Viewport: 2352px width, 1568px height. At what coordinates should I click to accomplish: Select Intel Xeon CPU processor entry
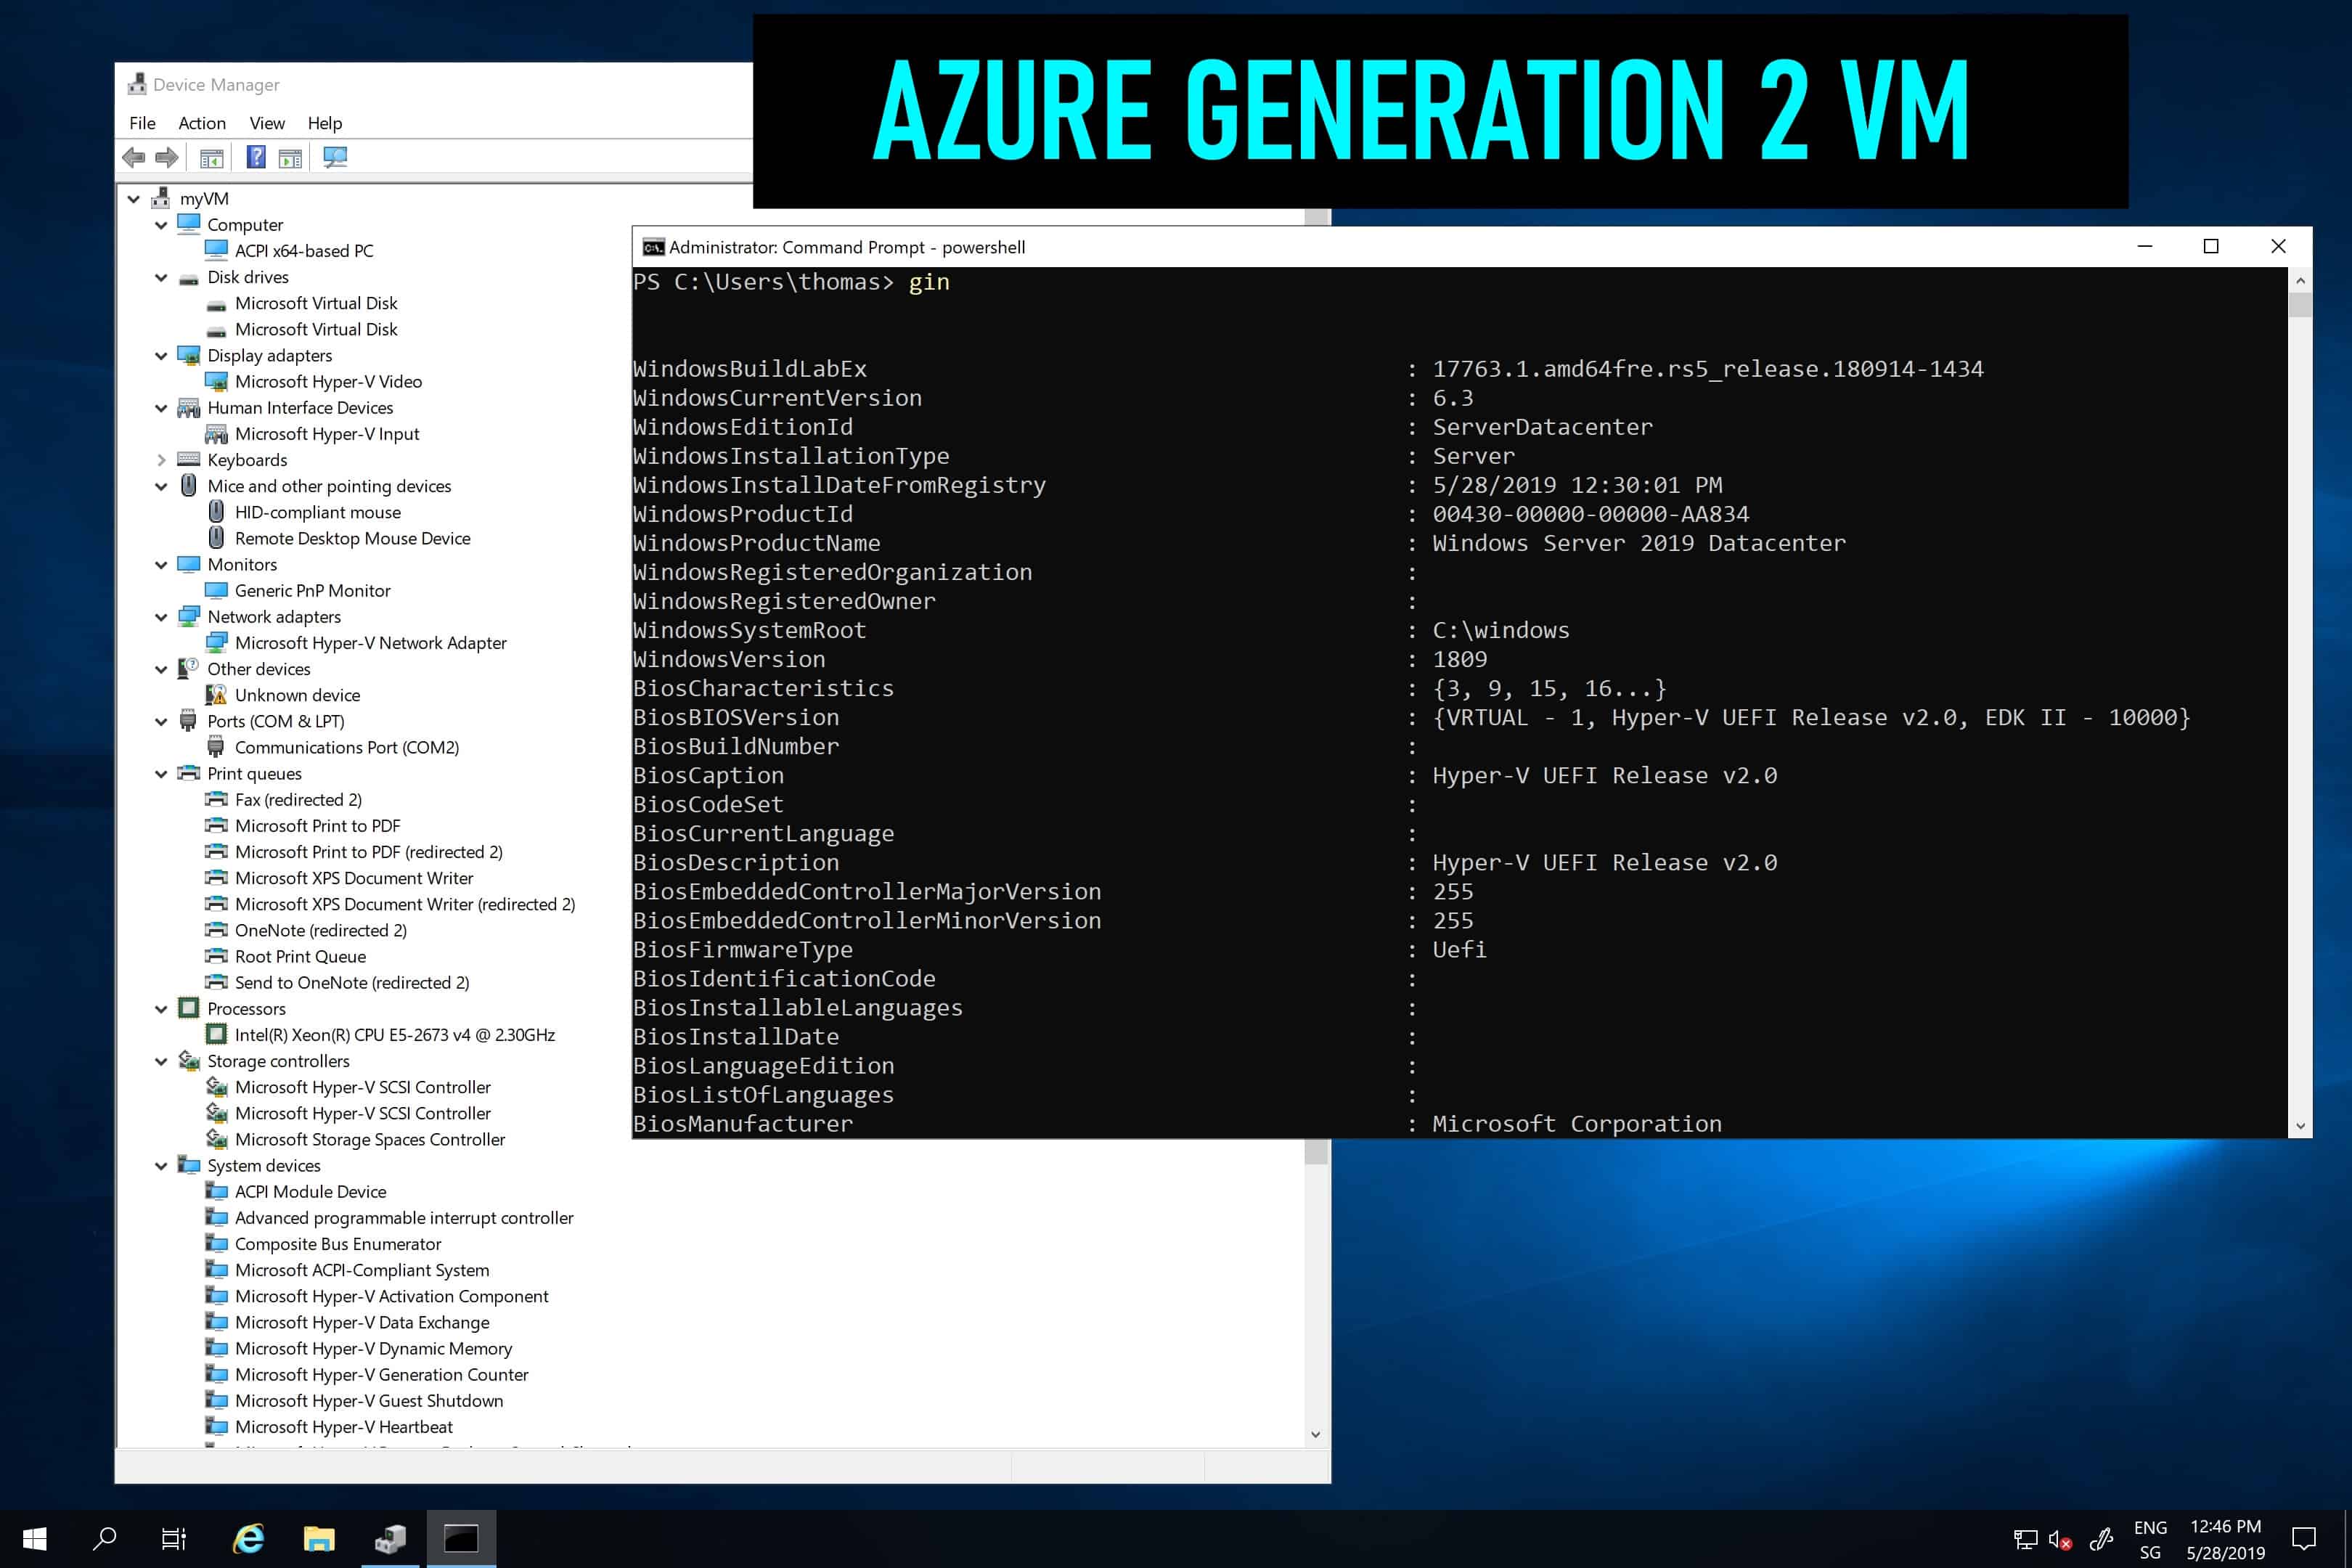pos(393,1034)
